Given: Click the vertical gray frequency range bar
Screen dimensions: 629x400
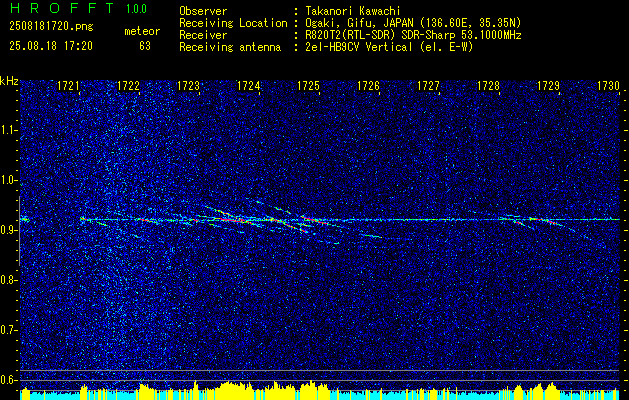Looking at the screenshot, I should point(19,231).
